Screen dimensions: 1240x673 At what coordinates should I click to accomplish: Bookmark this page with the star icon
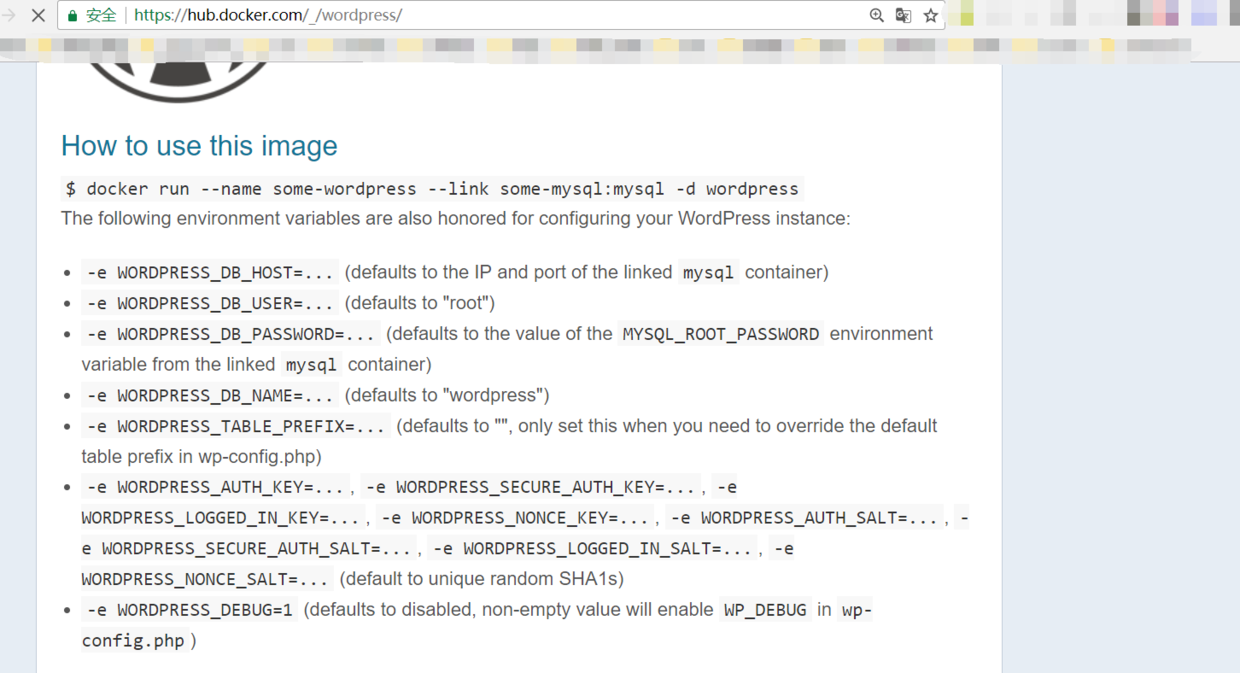tap(930, 15)
